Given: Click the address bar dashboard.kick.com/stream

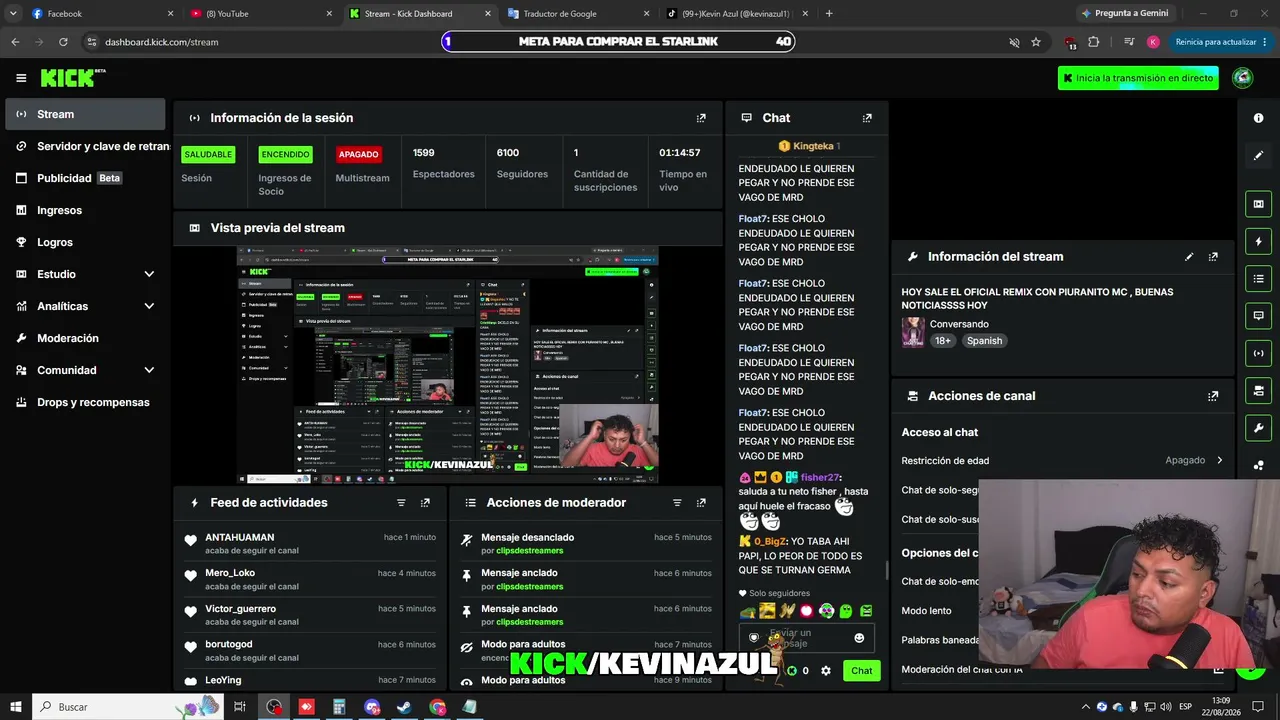Looking at the screenshot, I should pyautogui.click(x=161, y=42).
